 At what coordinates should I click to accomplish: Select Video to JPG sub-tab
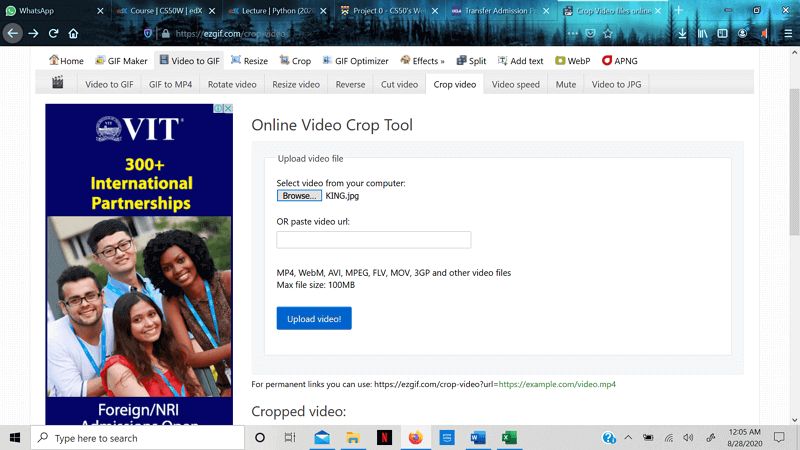616,85
